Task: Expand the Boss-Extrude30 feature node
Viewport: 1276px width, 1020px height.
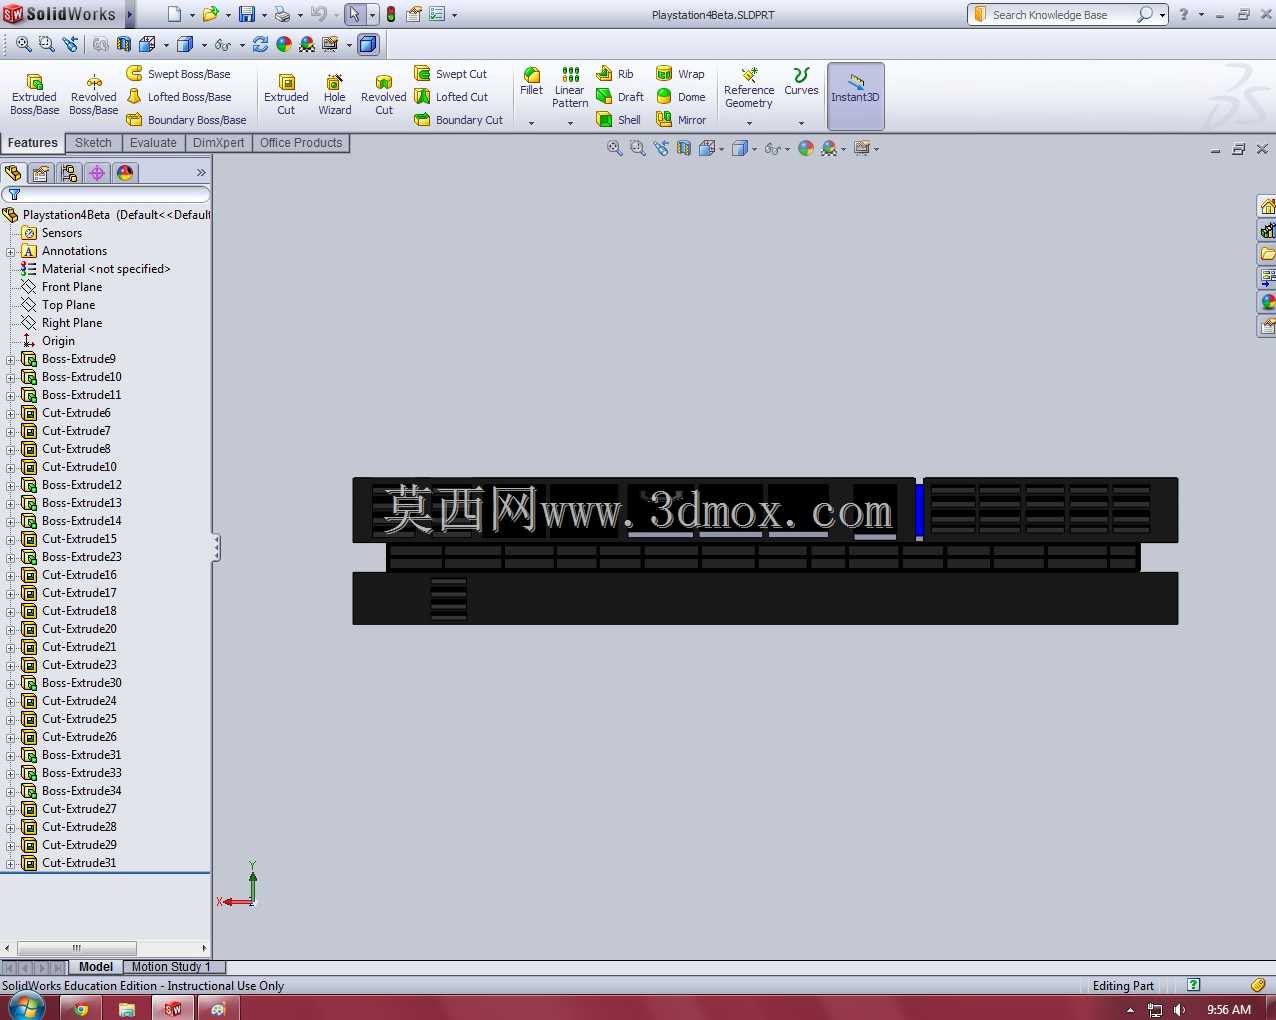Action: (11, 683)
